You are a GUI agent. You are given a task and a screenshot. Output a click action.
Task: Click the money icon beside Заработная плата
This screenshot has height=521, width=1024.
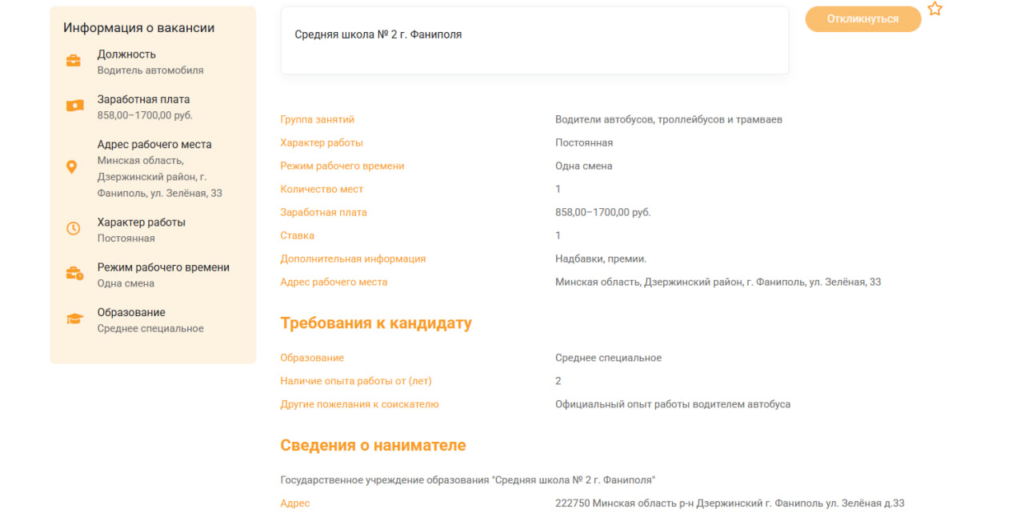pyautogui.click(x=73, y=106)
